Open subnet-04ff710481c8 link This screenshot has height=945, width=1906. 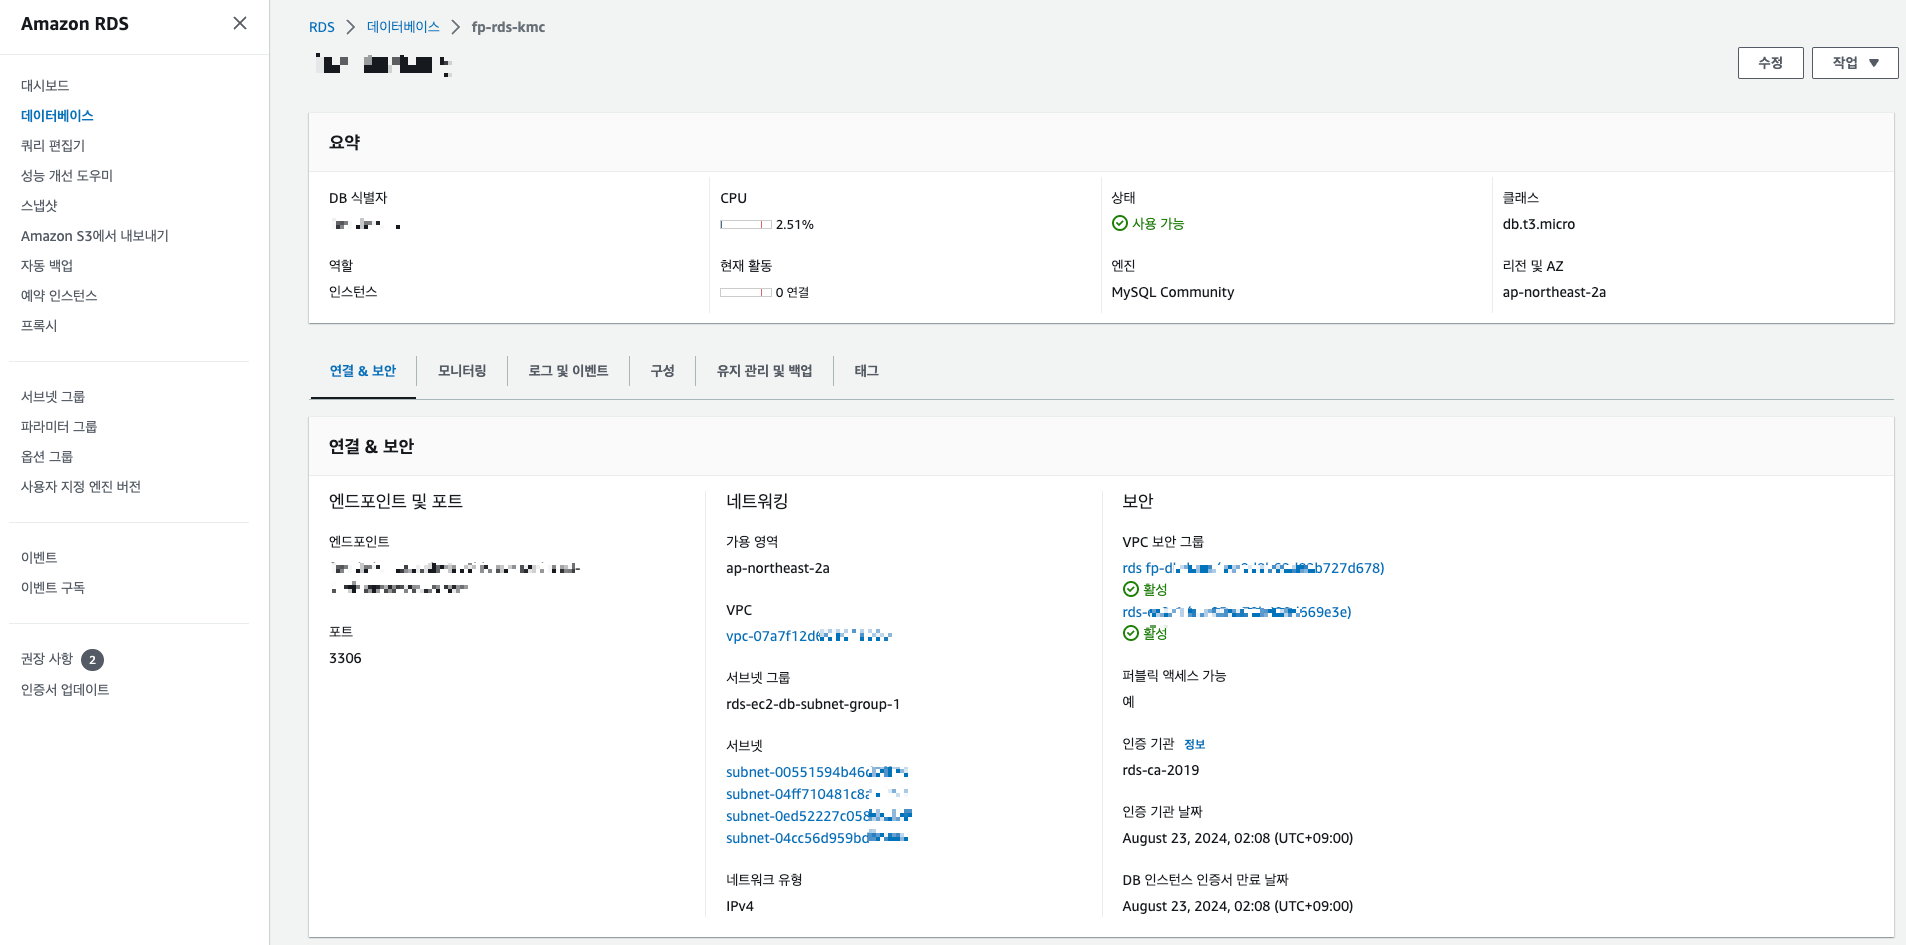pos(817,794)
